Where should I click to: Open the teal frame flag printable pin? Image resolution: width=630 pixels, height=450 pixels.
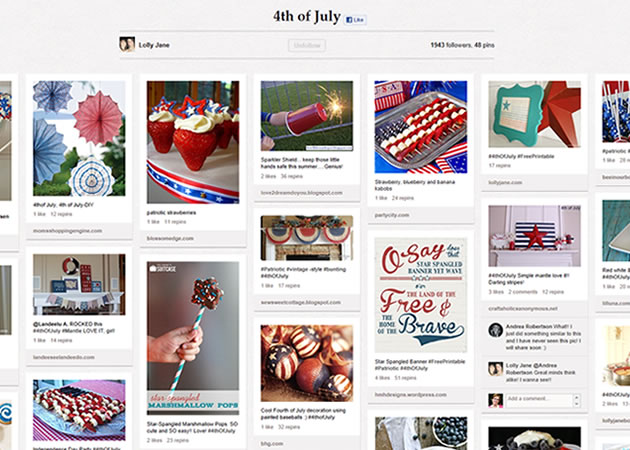click(x=534, y=114)
